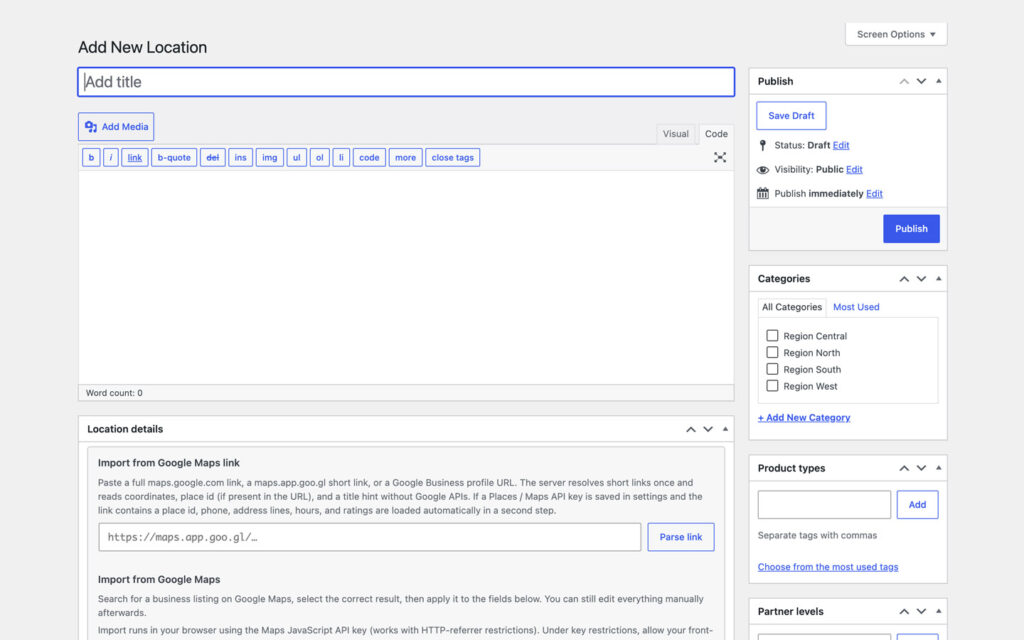Move Partner levels panel down
This screenshot has height=640, width=1024.
(x=921, y=612)
